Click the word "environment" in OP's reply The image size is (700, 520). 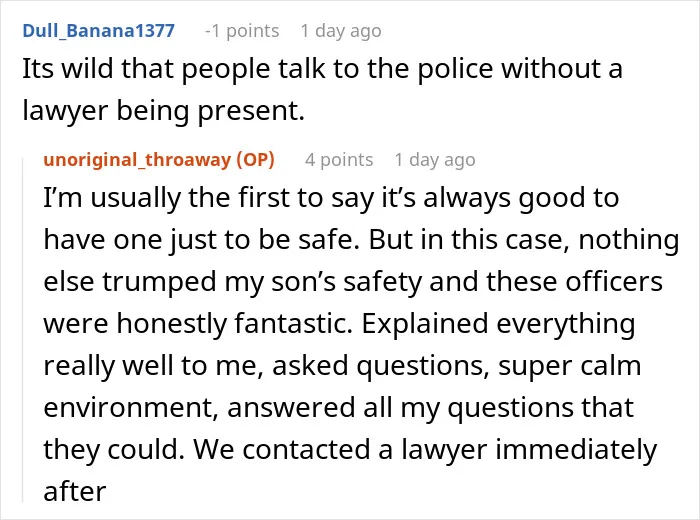[x=131, y=408]
